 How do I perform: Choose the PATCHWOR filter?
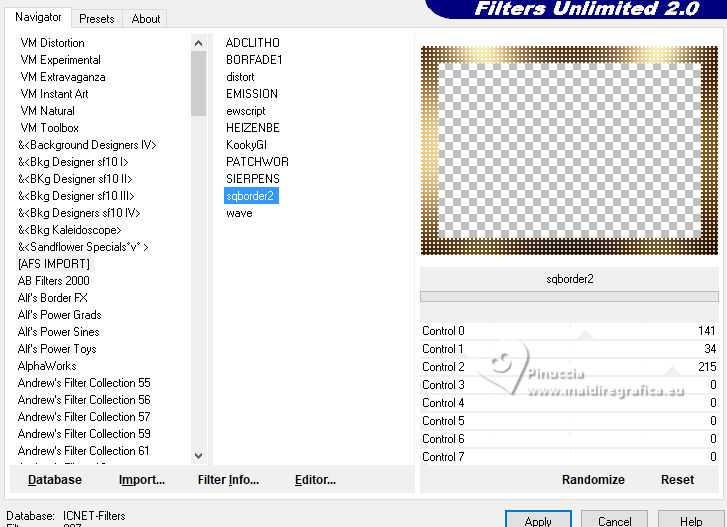tap(257, 162)
